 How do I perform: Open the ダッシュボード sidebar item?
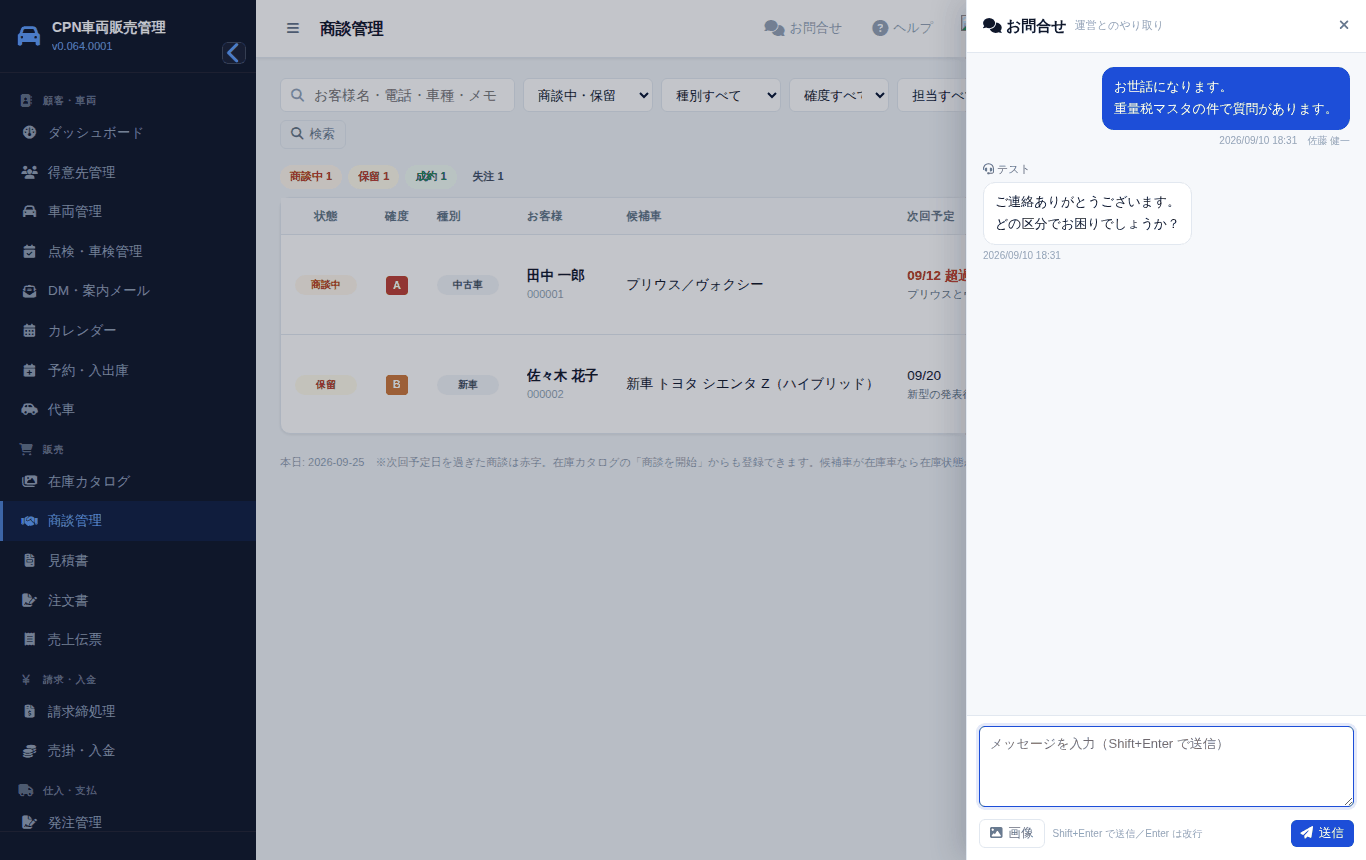click(128, 132)
